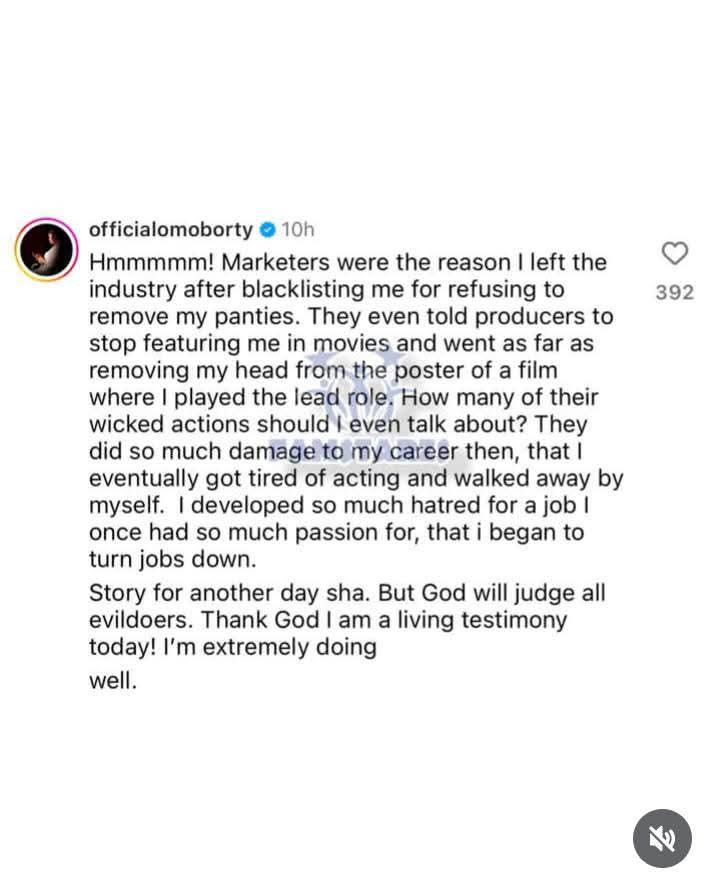This screenshot has width=720, height=881.
Task: Click the line "industry after blacklisting me for refusing to"
Action: point(327,289)
